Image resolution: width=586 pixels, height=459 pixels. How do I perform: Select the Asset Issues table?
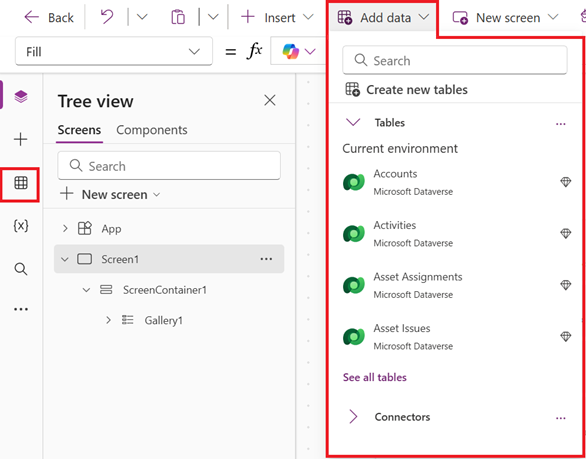455,337
